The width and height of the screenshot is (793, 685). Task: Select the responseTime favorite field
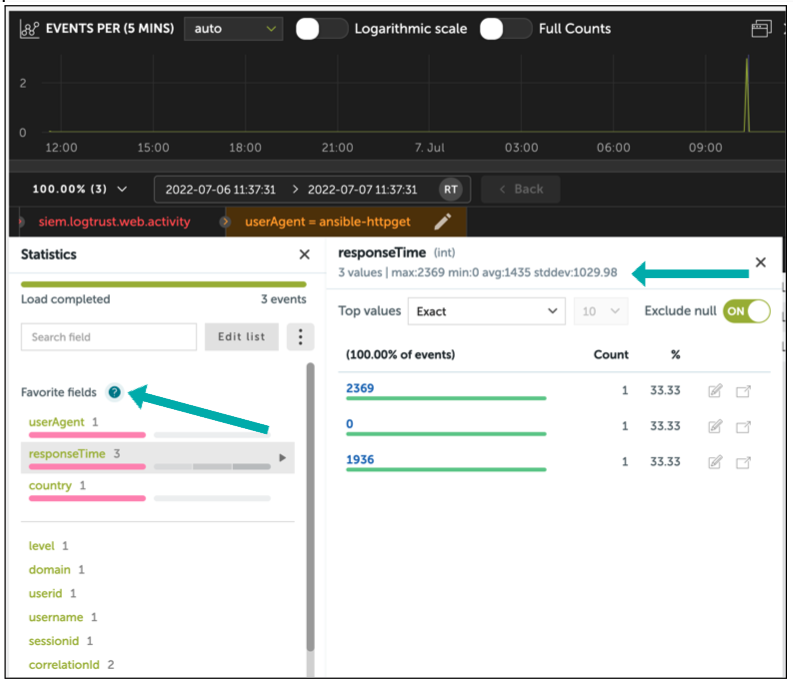tap(68, 454)
